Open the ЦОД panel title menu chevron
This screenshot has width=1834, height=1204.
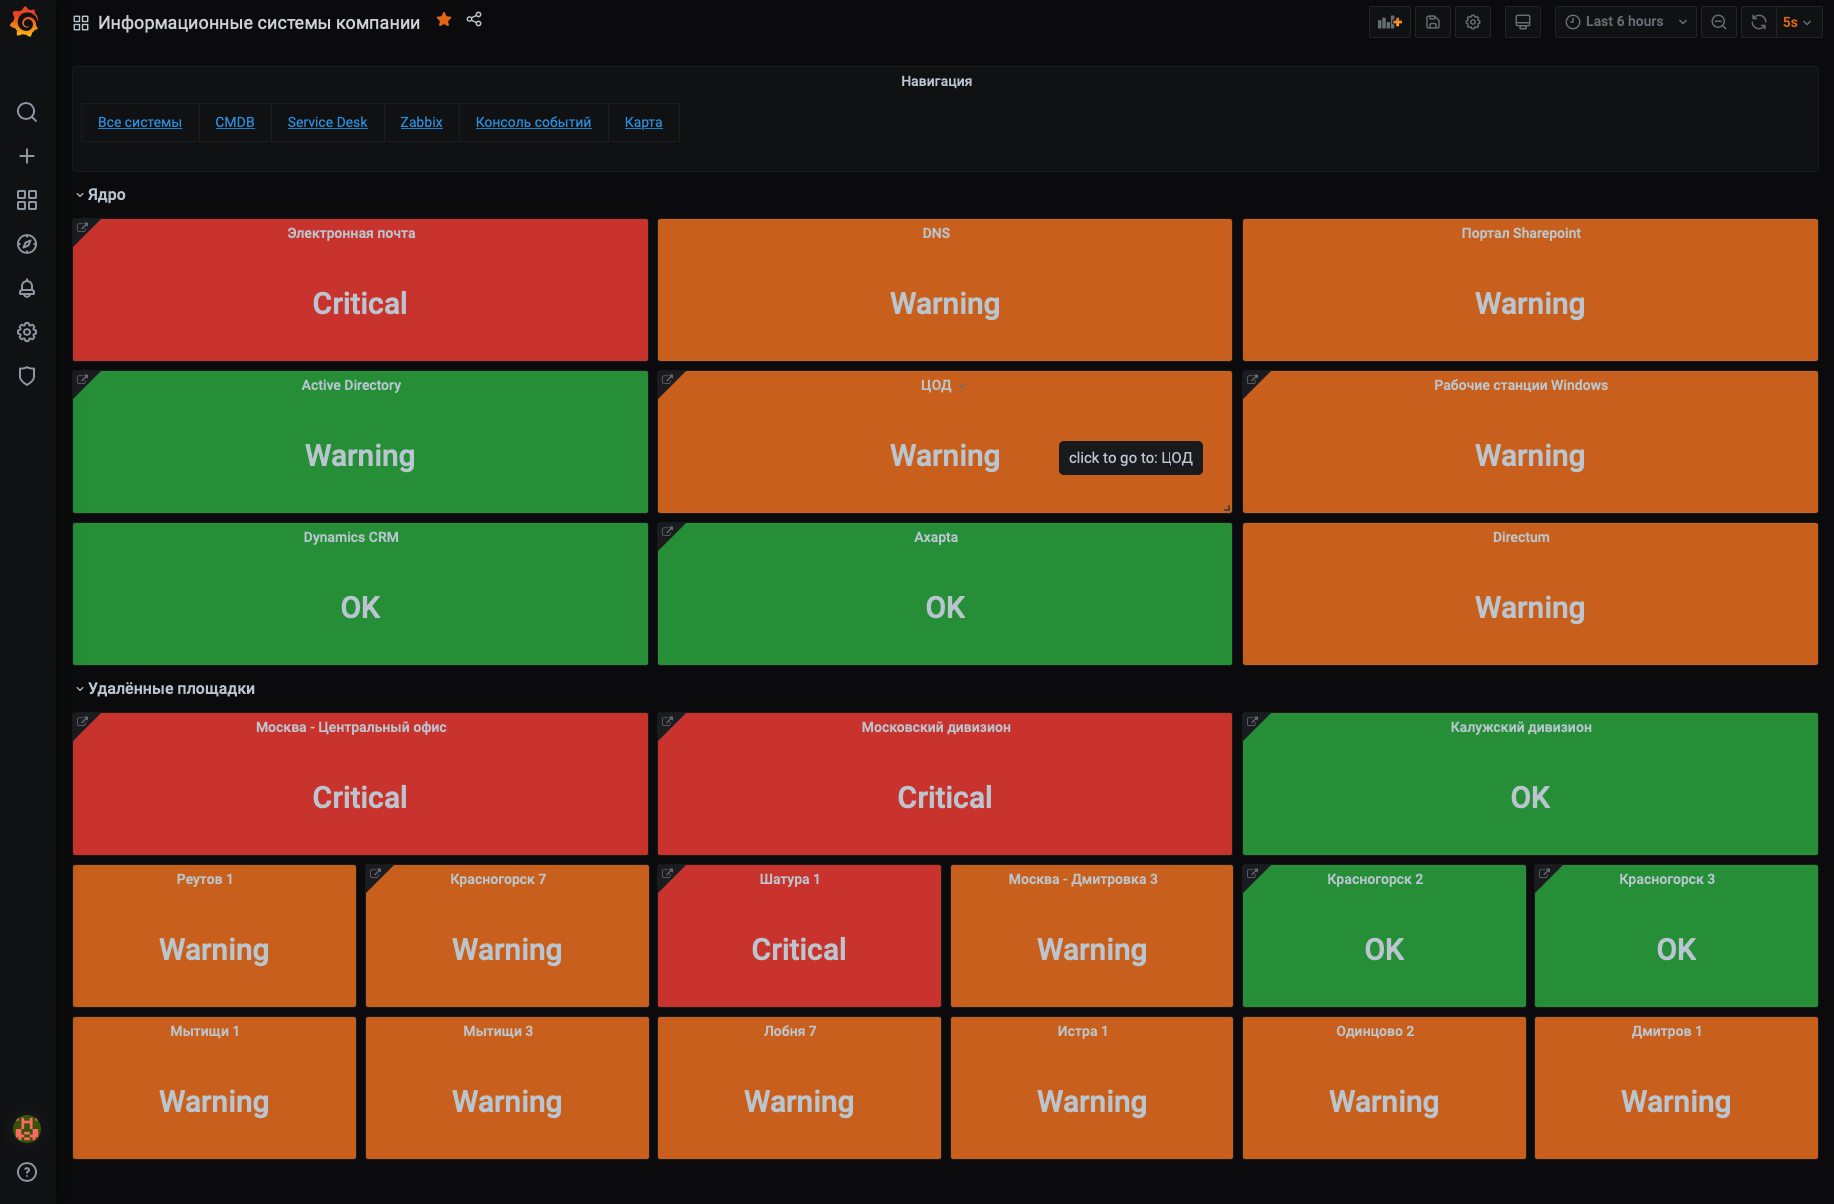pyautogui.click(x=962, y=386)
